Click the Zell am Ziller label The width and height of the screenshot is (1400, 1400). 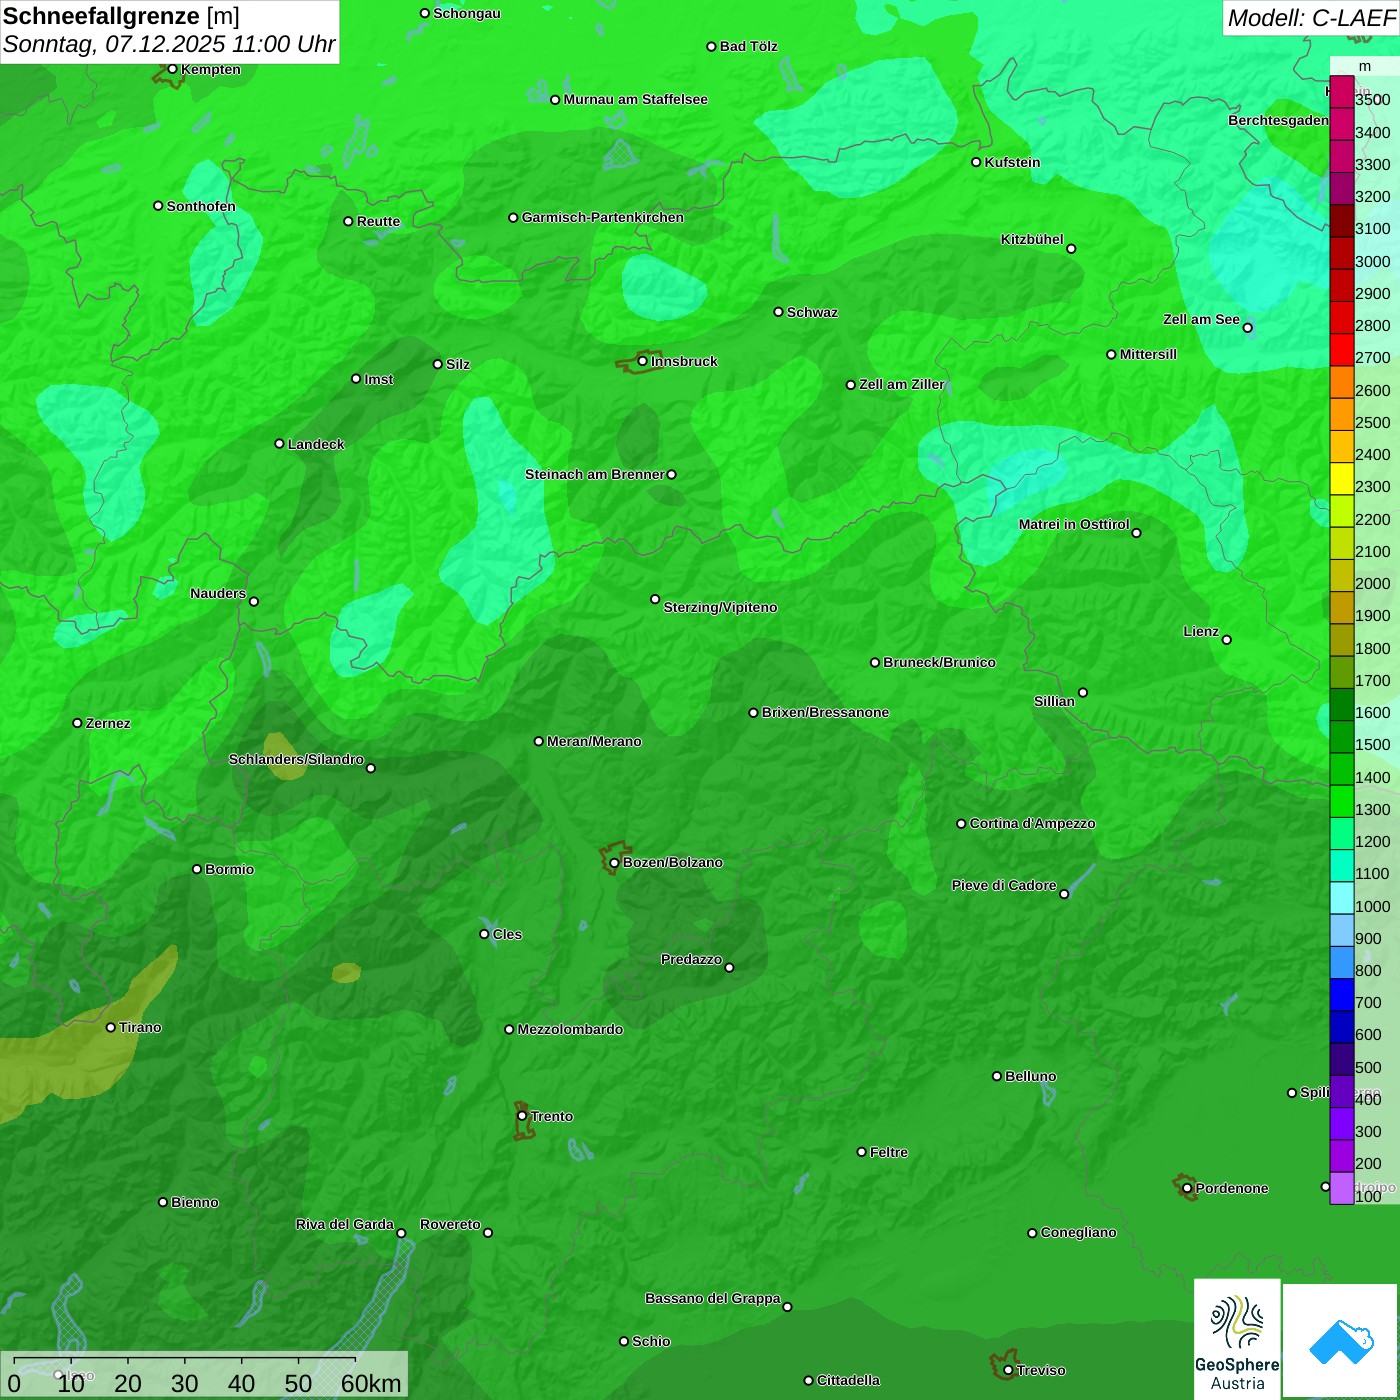[902, 385]
